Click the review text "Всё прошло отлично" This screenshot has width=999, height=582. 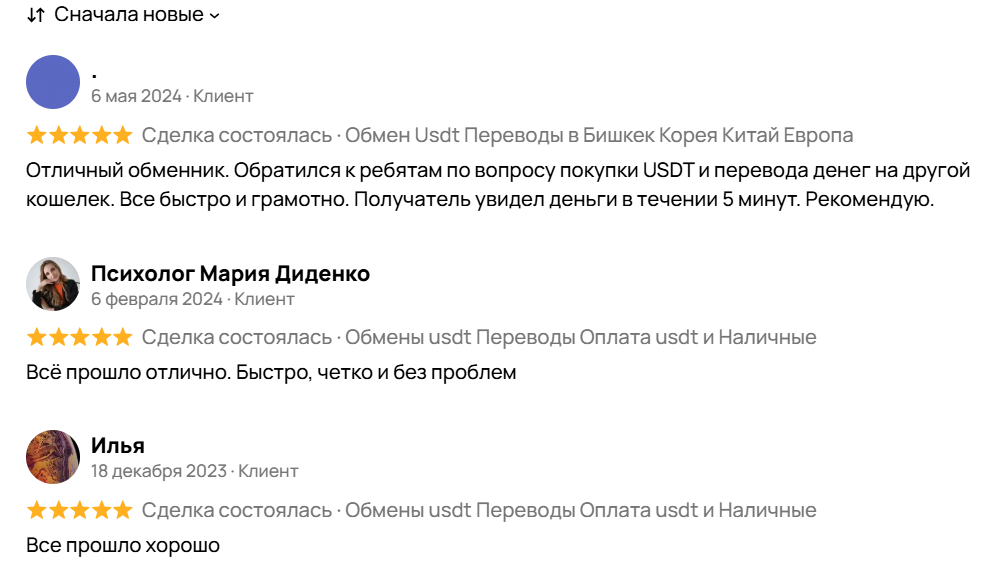click(271, 373)
